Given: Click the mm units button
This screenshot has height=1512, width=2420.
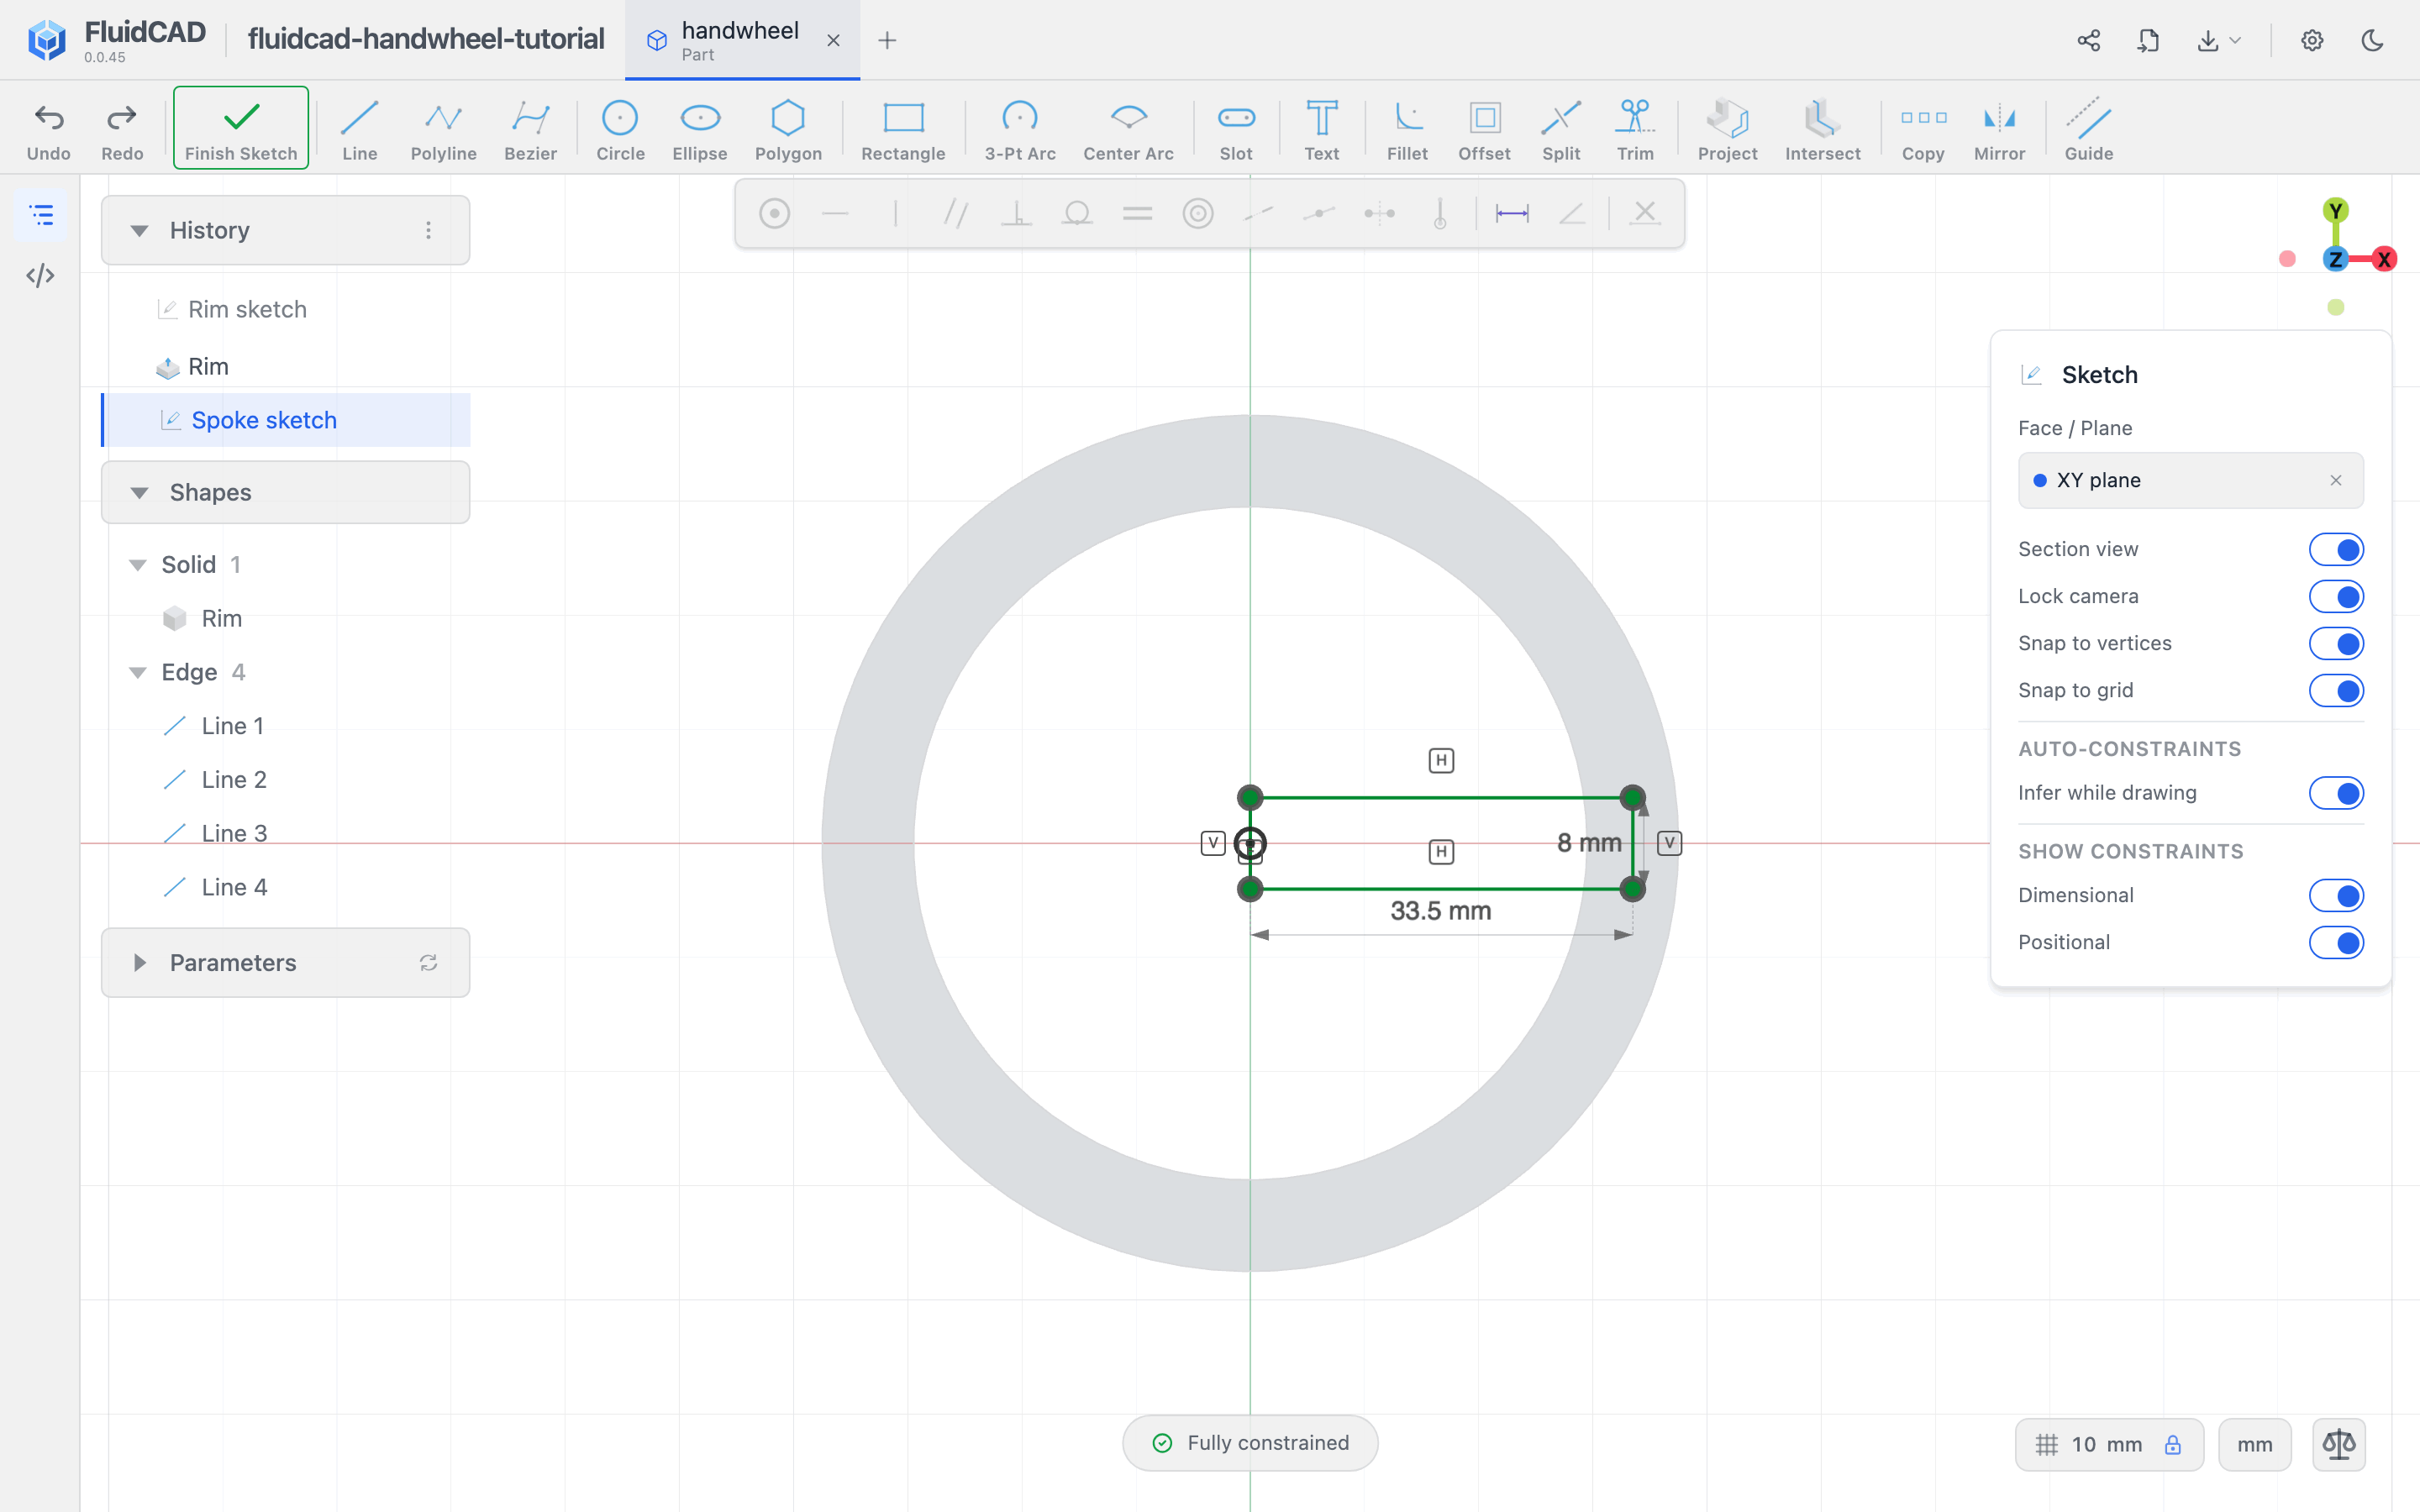Looking at the screenshot, I should pyautogui.click(x=2254, y=1444).
